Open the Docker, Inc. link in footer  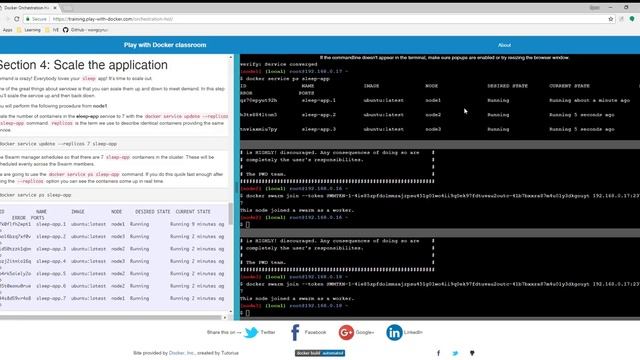pyautogui.click(x=181, y=353)
